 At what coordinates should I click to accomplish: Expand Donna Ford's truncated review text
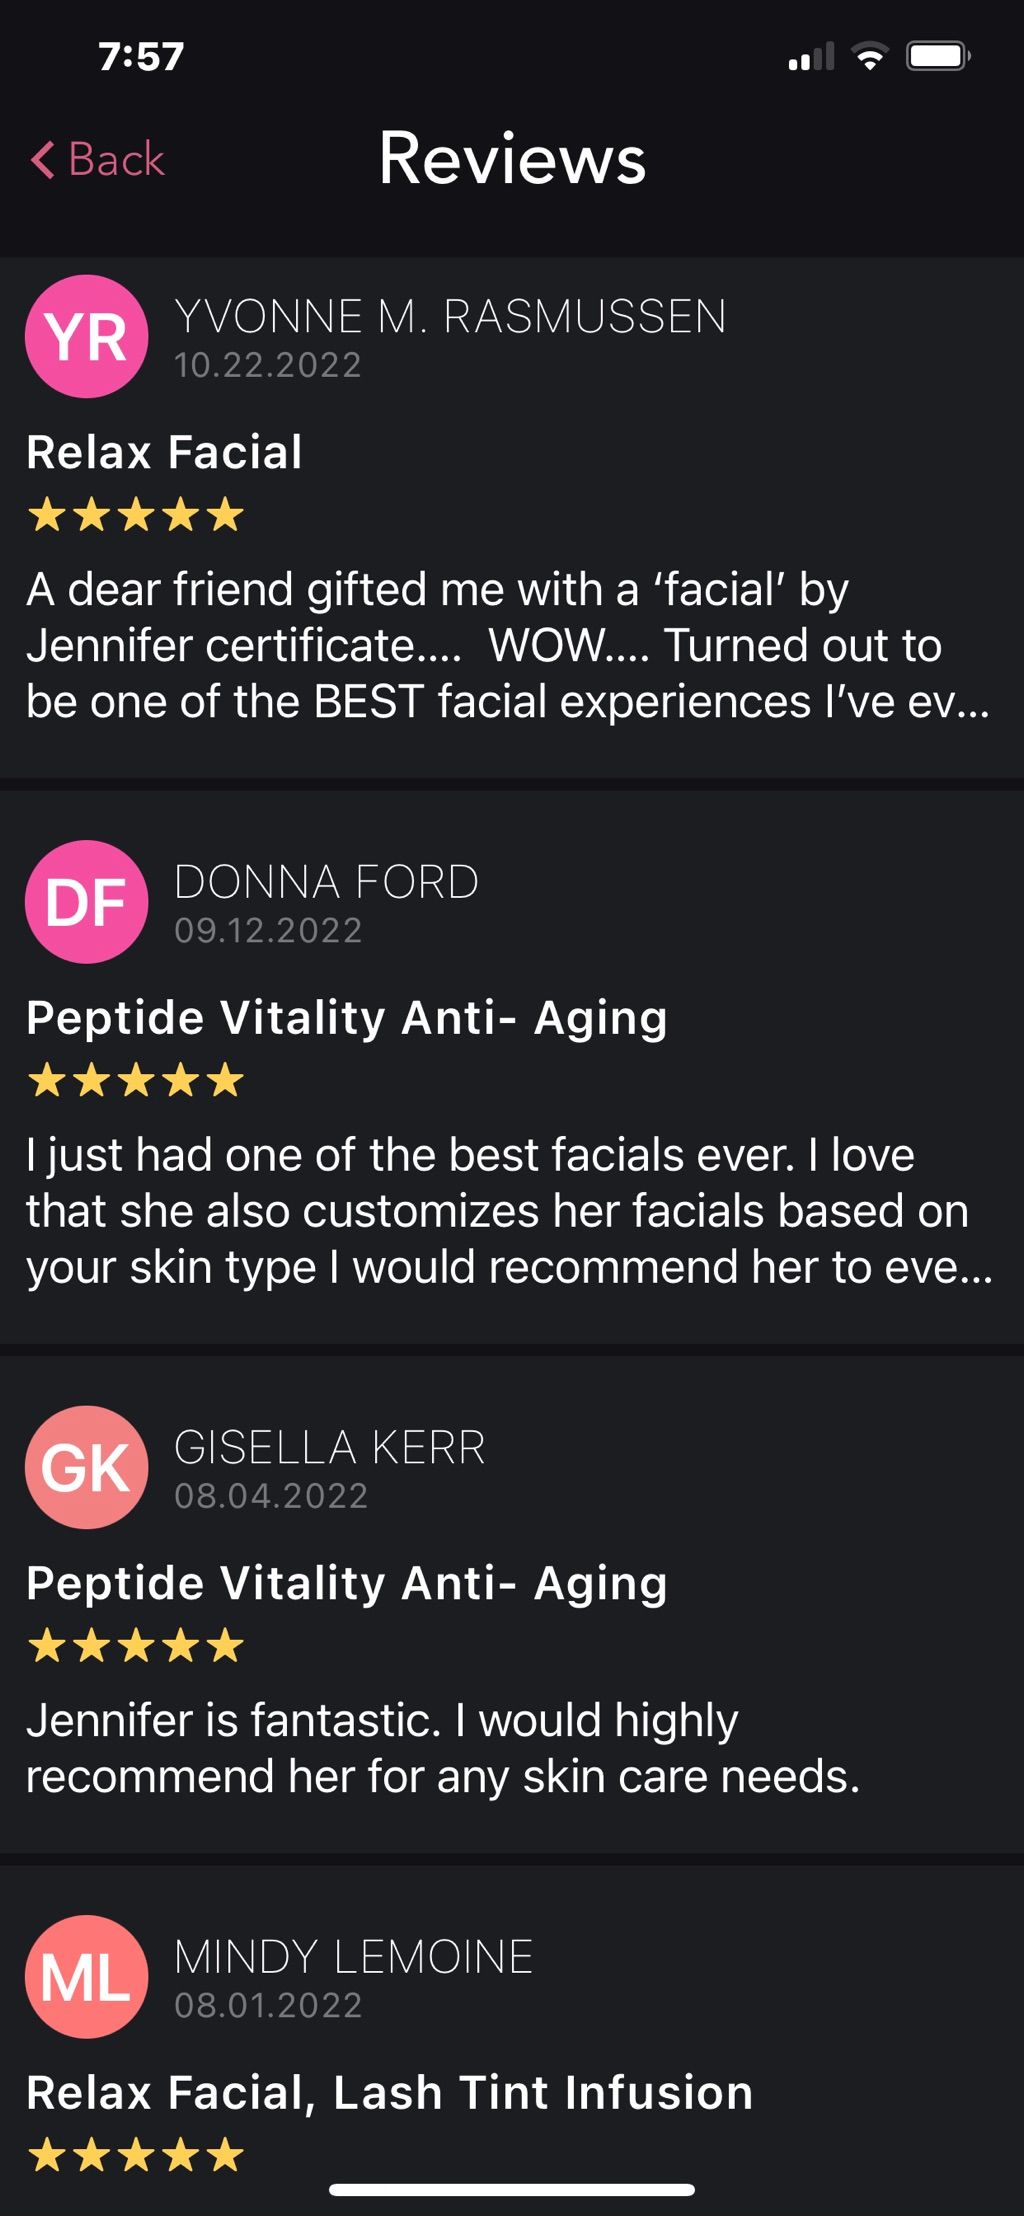(x=509, y=1211)
